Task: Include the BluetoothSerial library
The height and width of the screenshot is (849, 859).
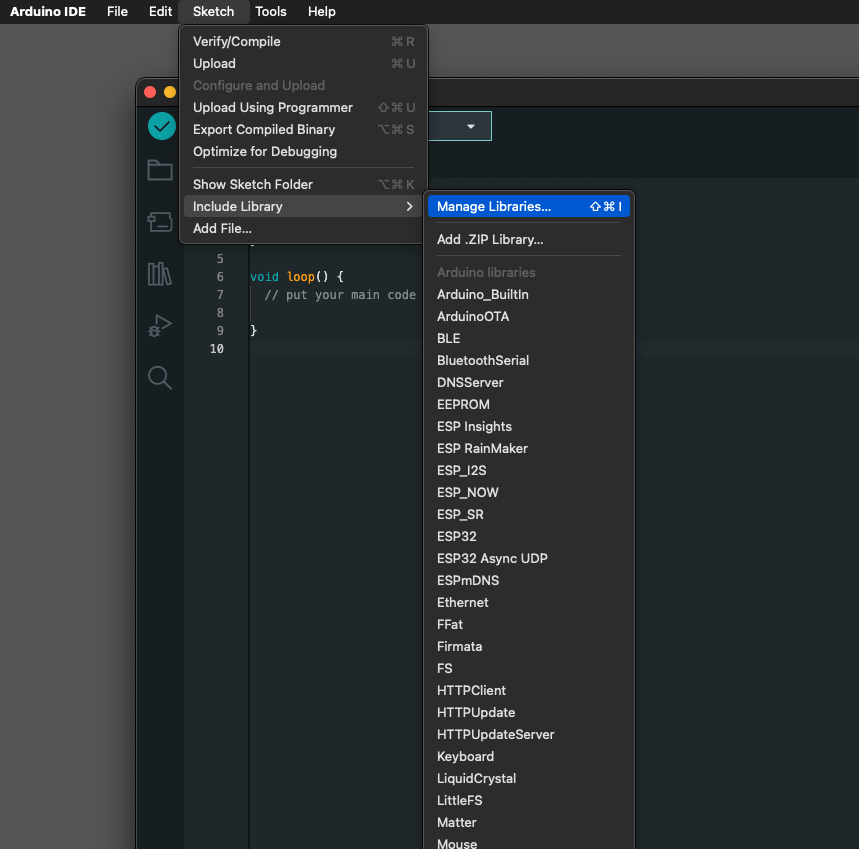Action: (x=529, y=360)
